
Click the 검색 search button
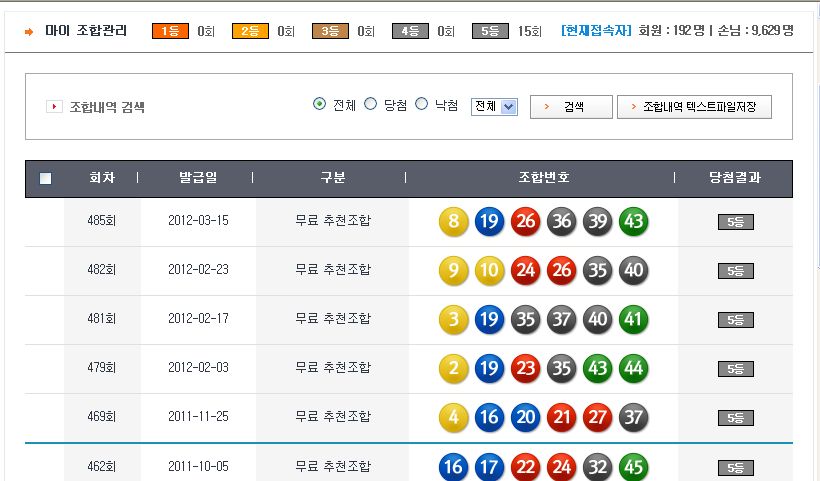pos(571,107)
